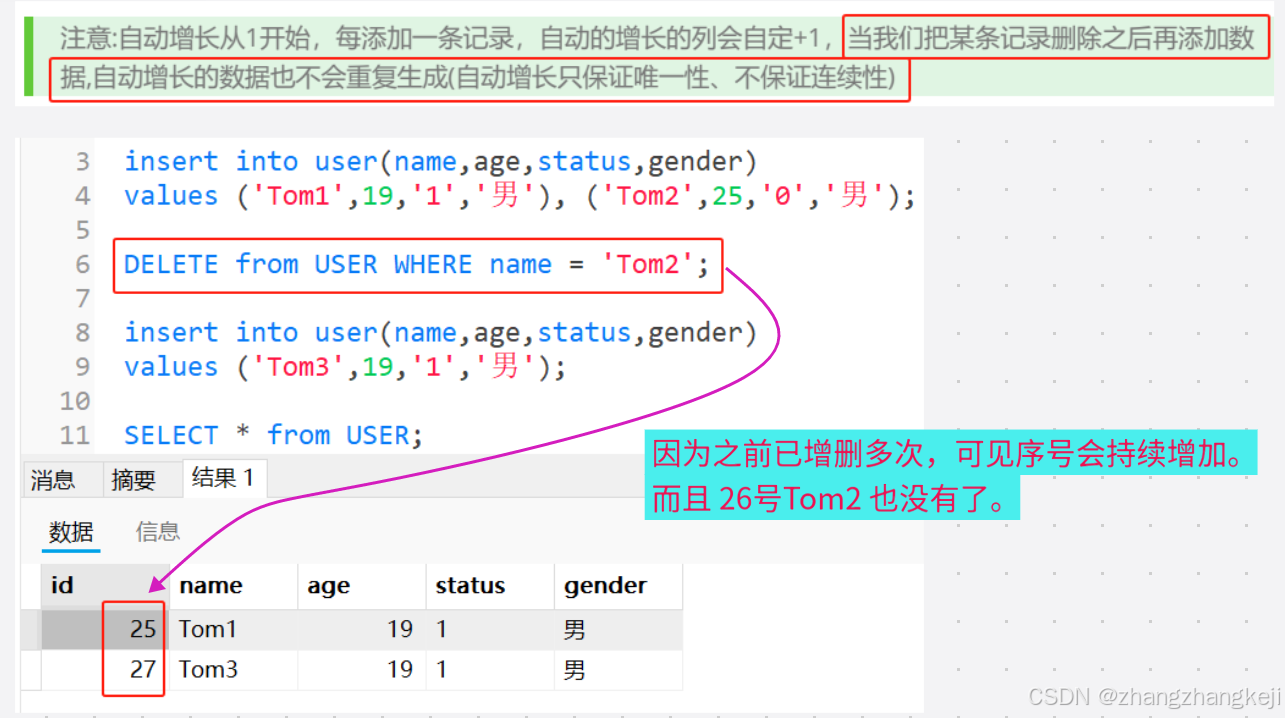Select the row containing Tom1
Screen dimensions: 1285x718
[x=207, y=628]
